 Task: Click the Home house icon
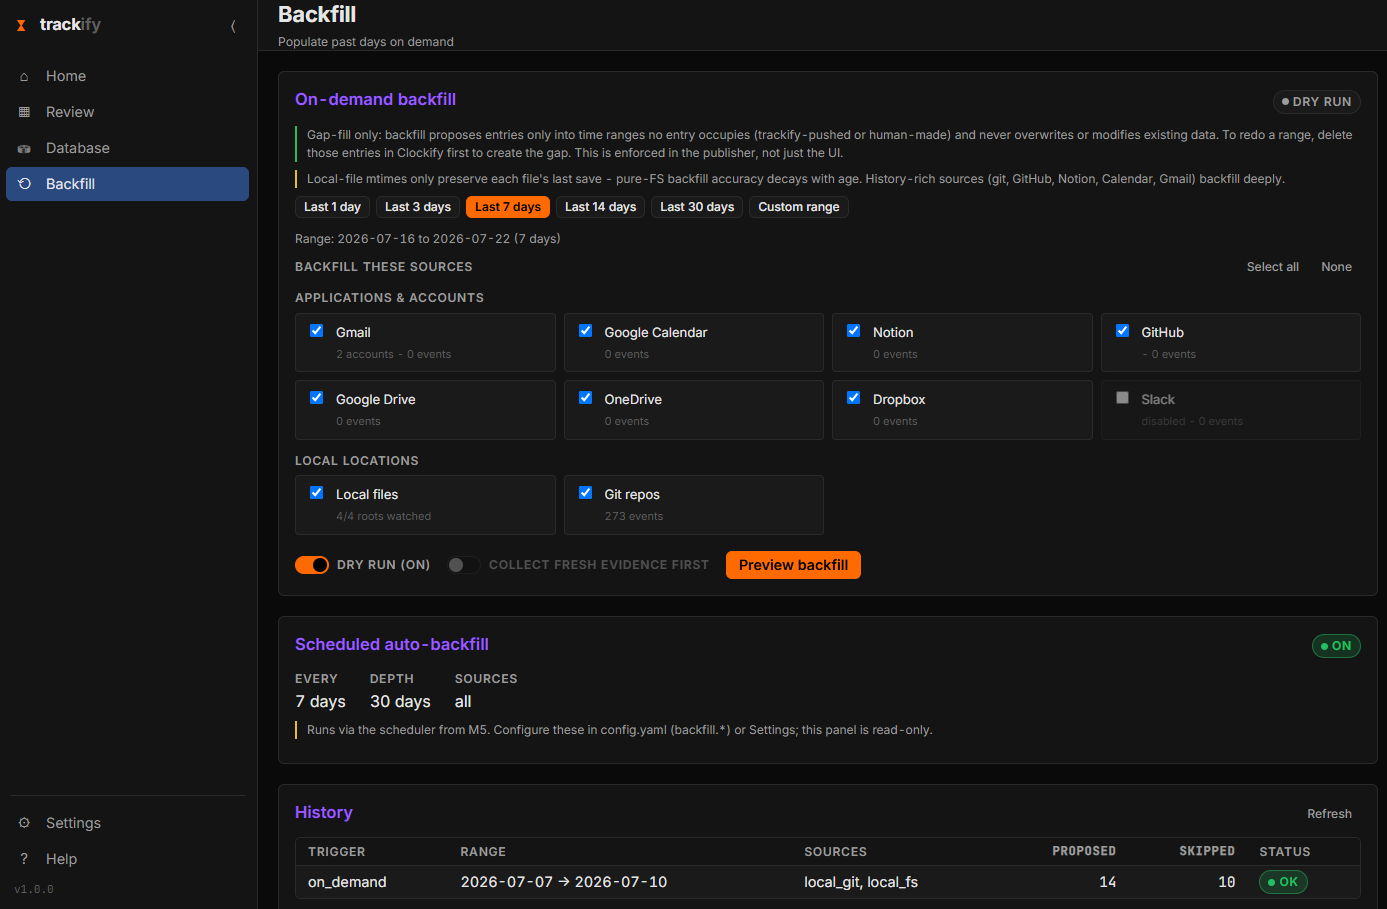24,76
